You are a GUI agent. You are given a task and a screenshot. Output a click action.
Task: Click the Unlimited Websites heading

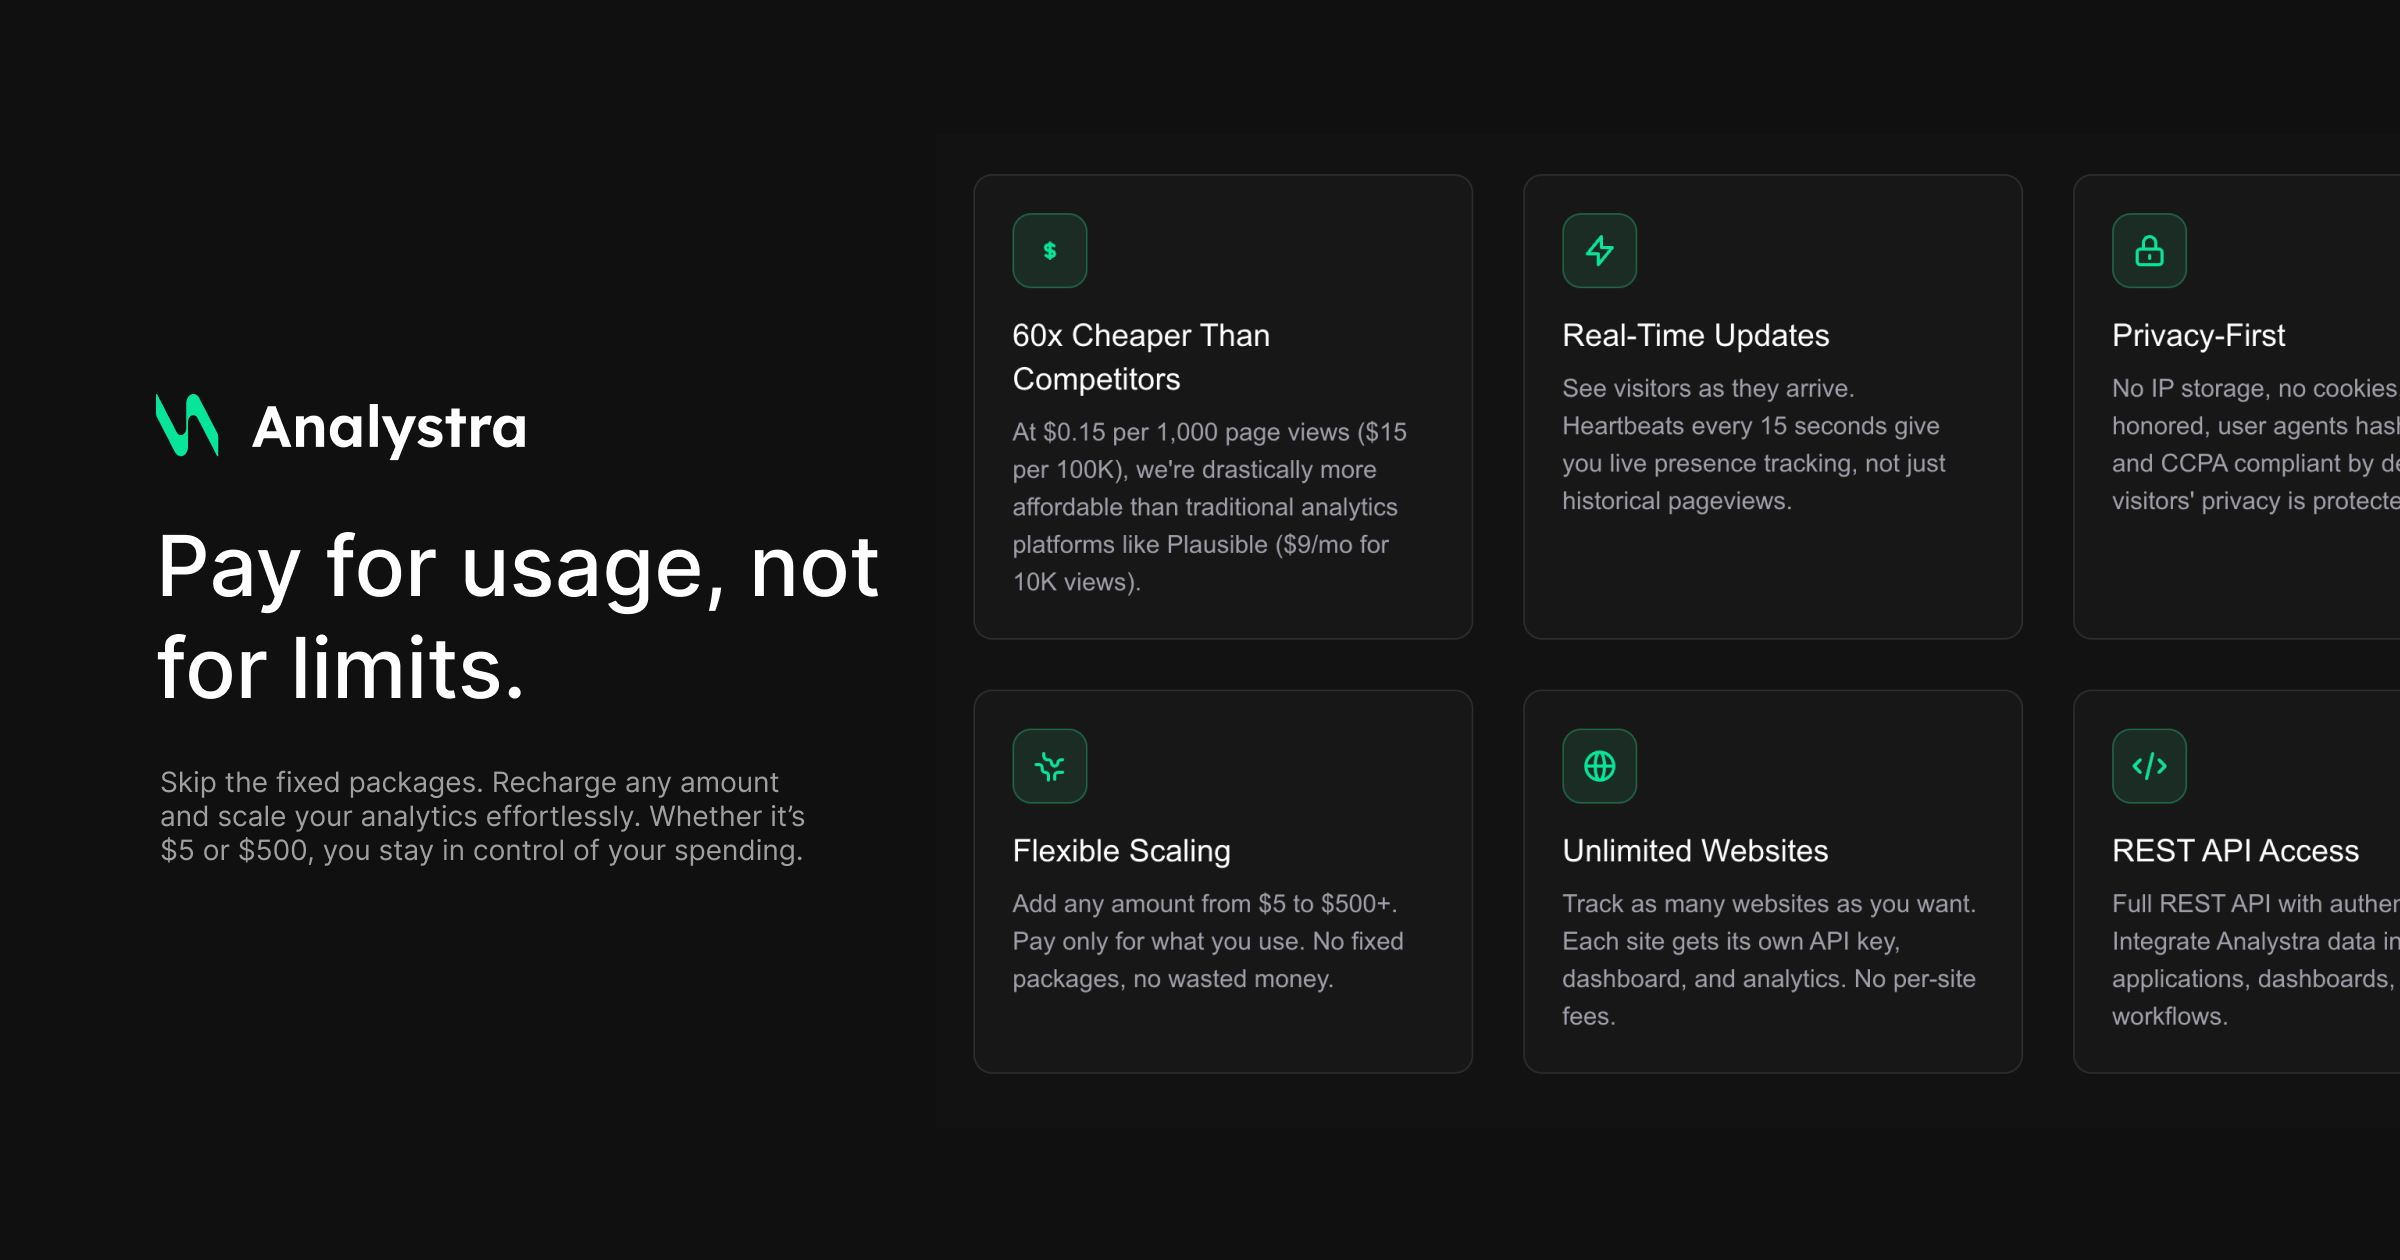coord(1695,851)
